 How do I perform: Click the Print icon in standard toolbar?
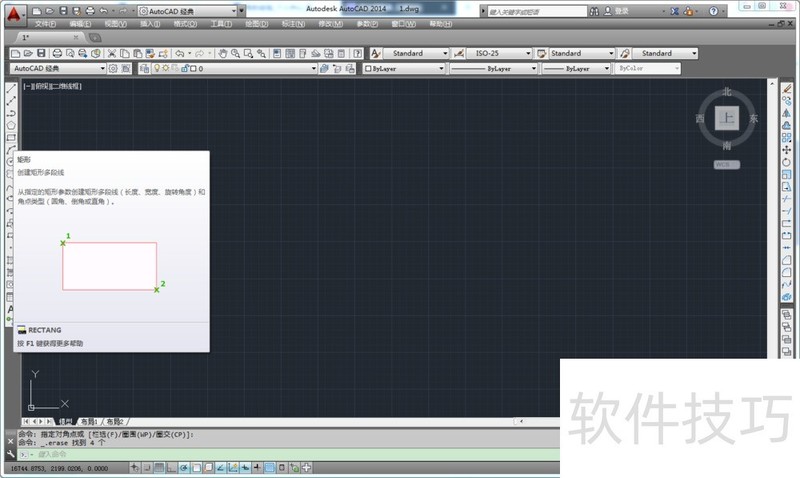[x=57, y=53]
